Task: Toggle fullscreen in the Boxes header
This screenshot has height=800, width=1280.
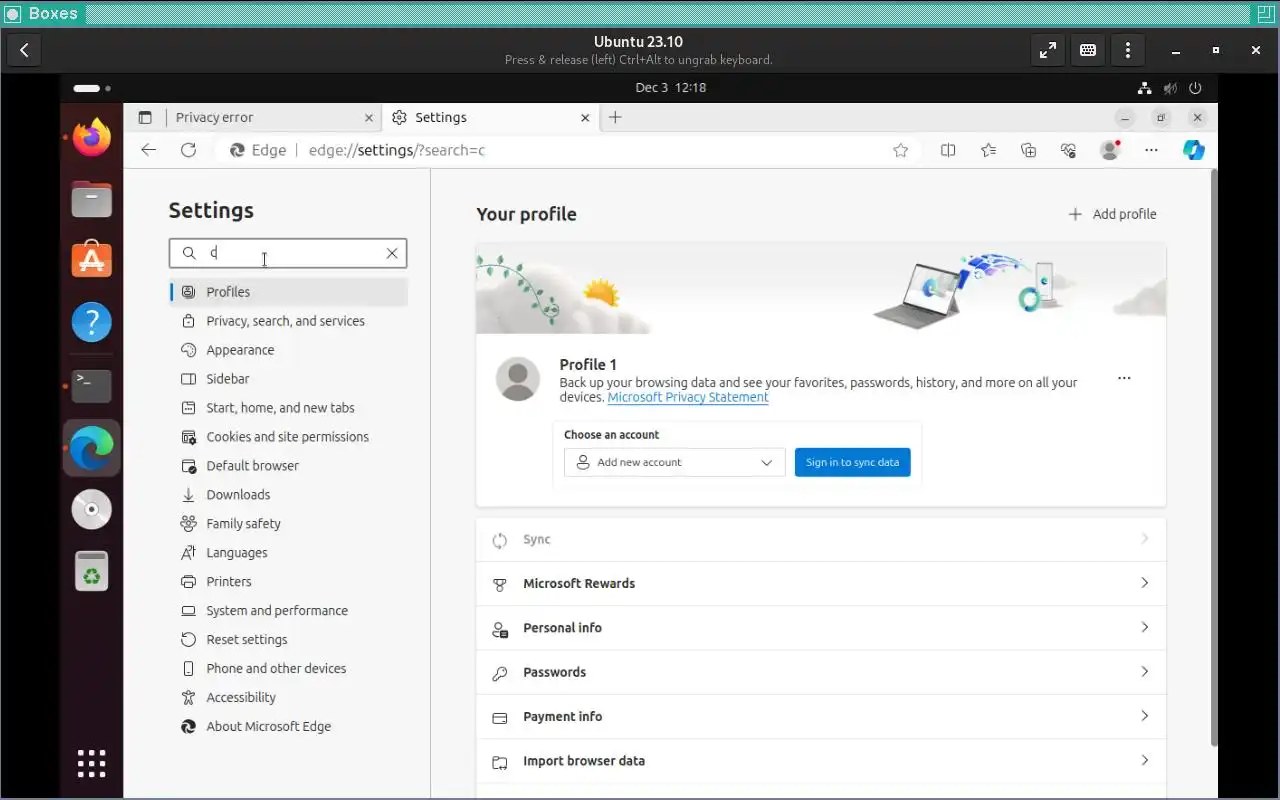Action: (x=1047, y=50)
